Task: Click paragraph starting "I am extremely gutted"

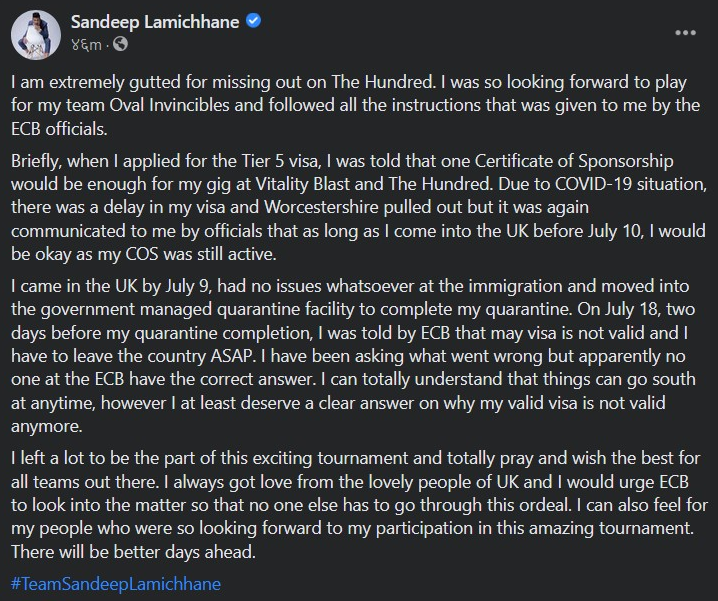Action: point(358,108)
